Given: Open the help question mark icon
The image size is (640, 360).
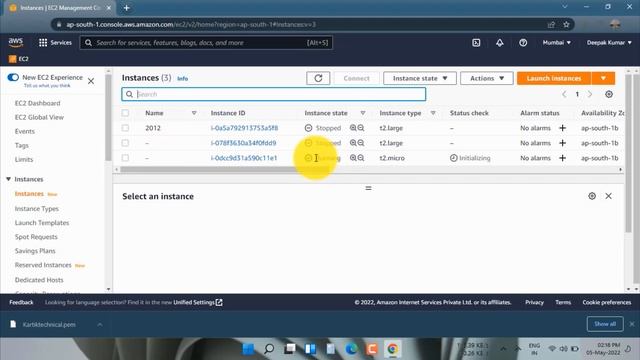Looking at the screenshot, I should [523, 42].
